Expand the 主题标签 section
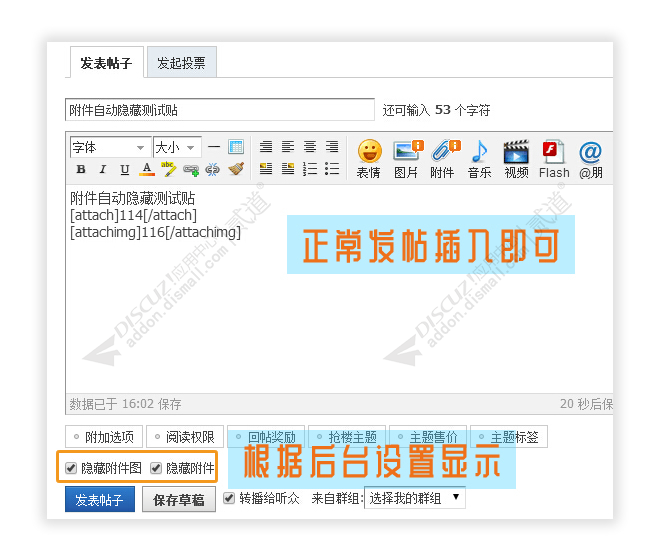660x560 pixels. pyautogui.click(x=509, y=437)
